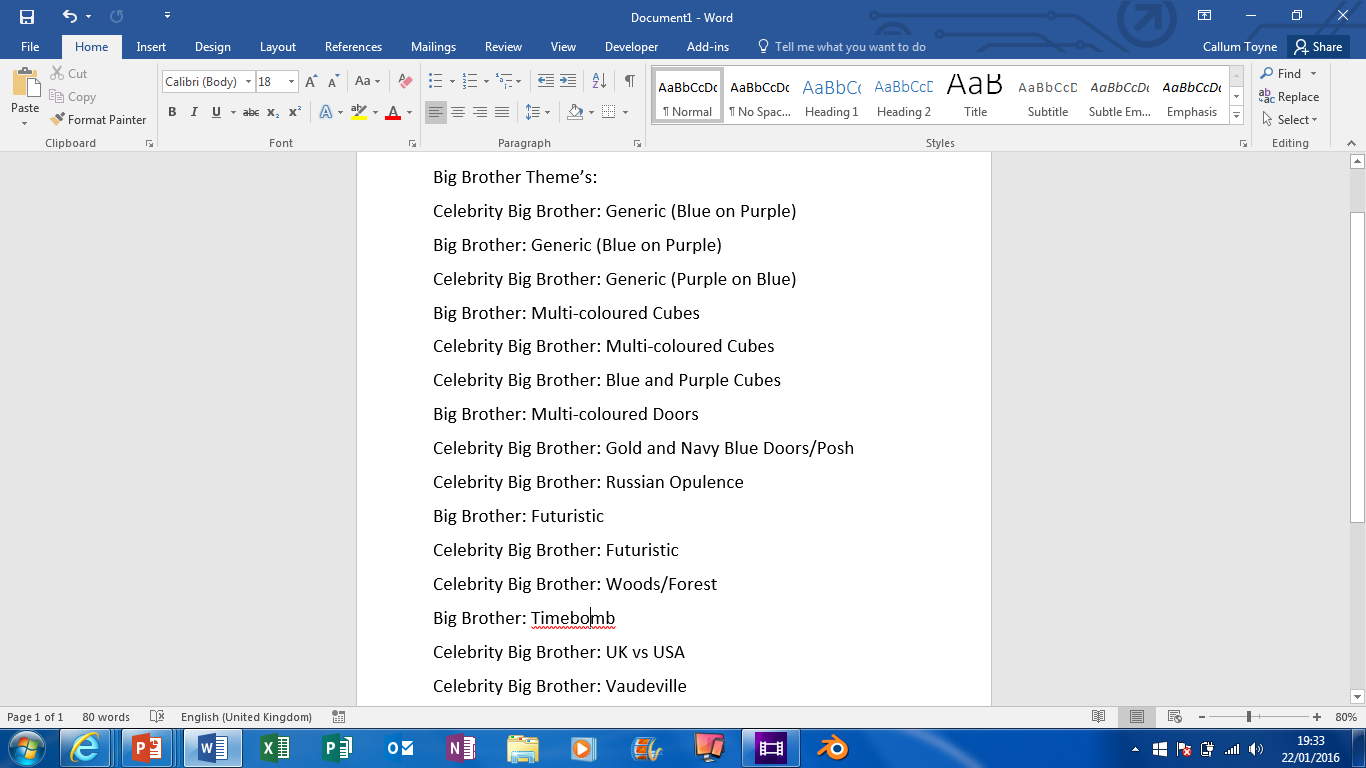Toggle strikethrough formatting
The image size is (1366, 768).
pyautogui.click(x=251, y=112)
